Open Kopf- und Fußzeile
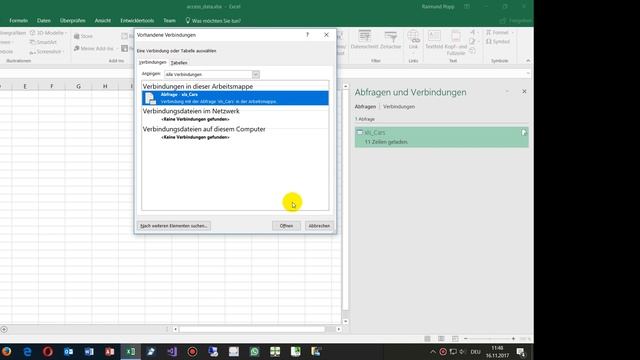Viewport: 640px width, 360px height. tap(456, 42)
